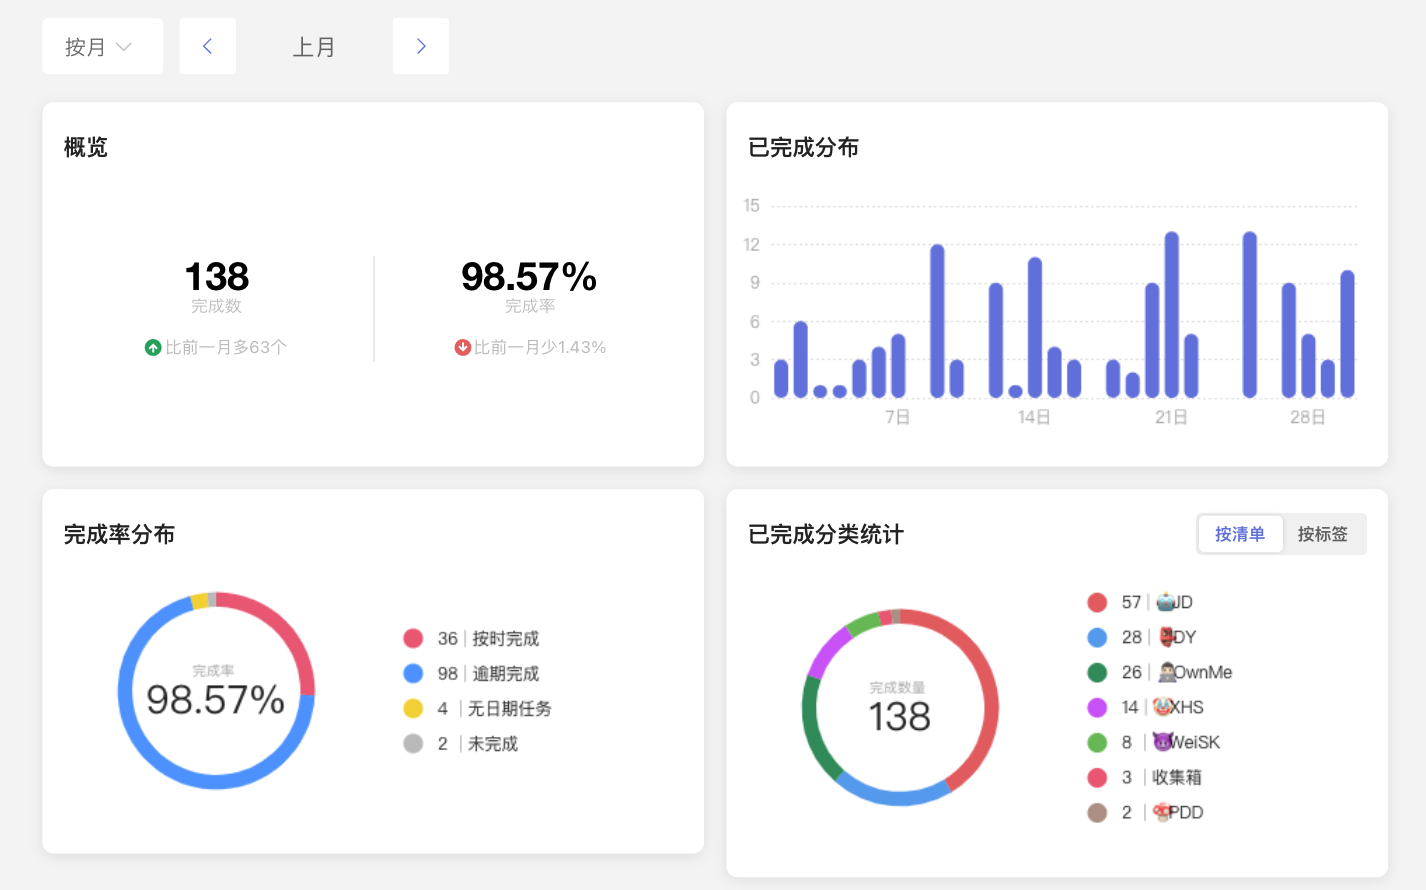The width and height of the screenshot is (1426, 890).
Task: Click the 概览 card title
Action: click(86, 147)
